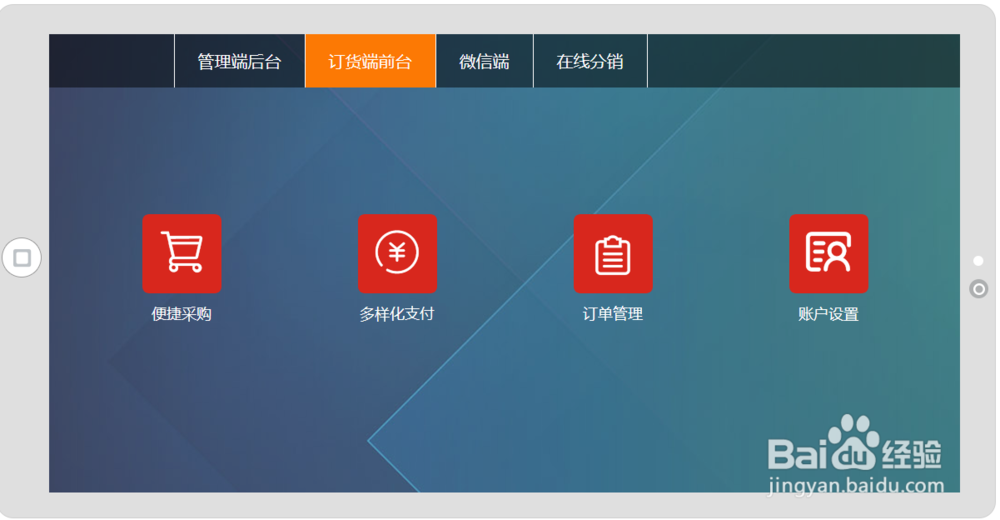Tap the tablet camera lens ring
1000x520 pixels.
(x=978, y=289)
